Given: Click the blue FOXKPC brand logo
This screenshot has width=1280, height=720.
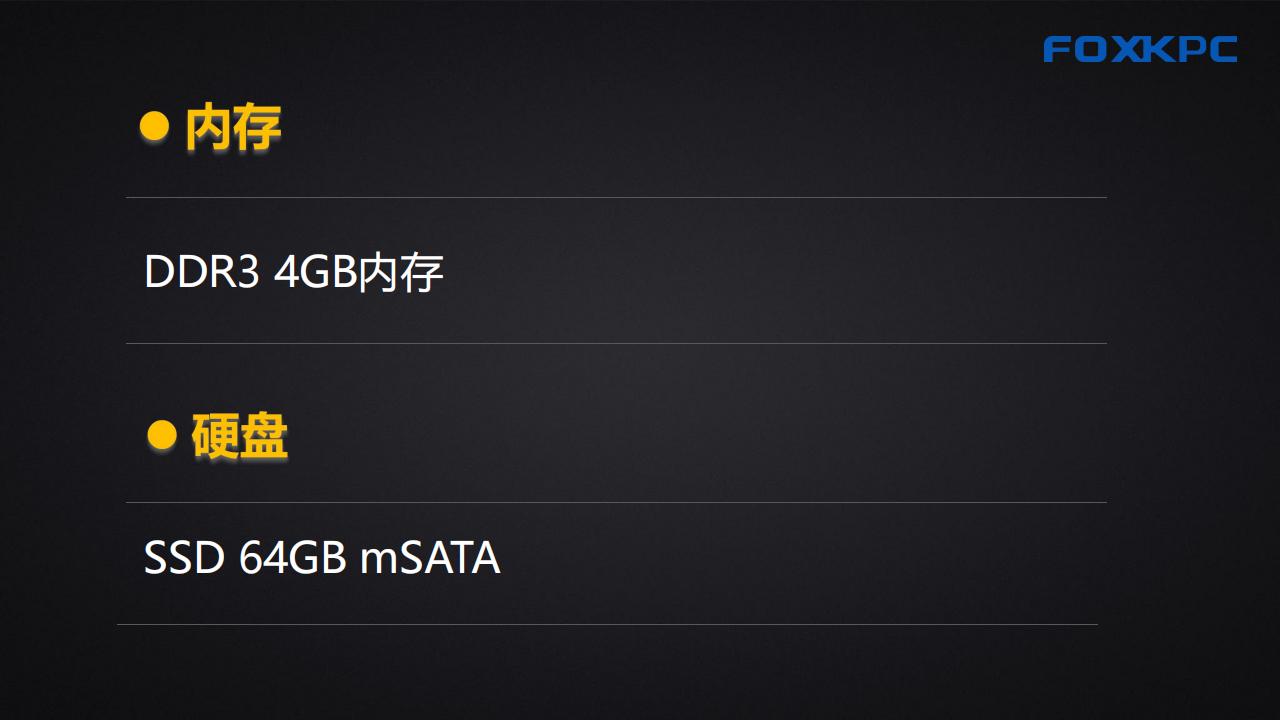Looking at the screenshot, I should (1140, 49).
